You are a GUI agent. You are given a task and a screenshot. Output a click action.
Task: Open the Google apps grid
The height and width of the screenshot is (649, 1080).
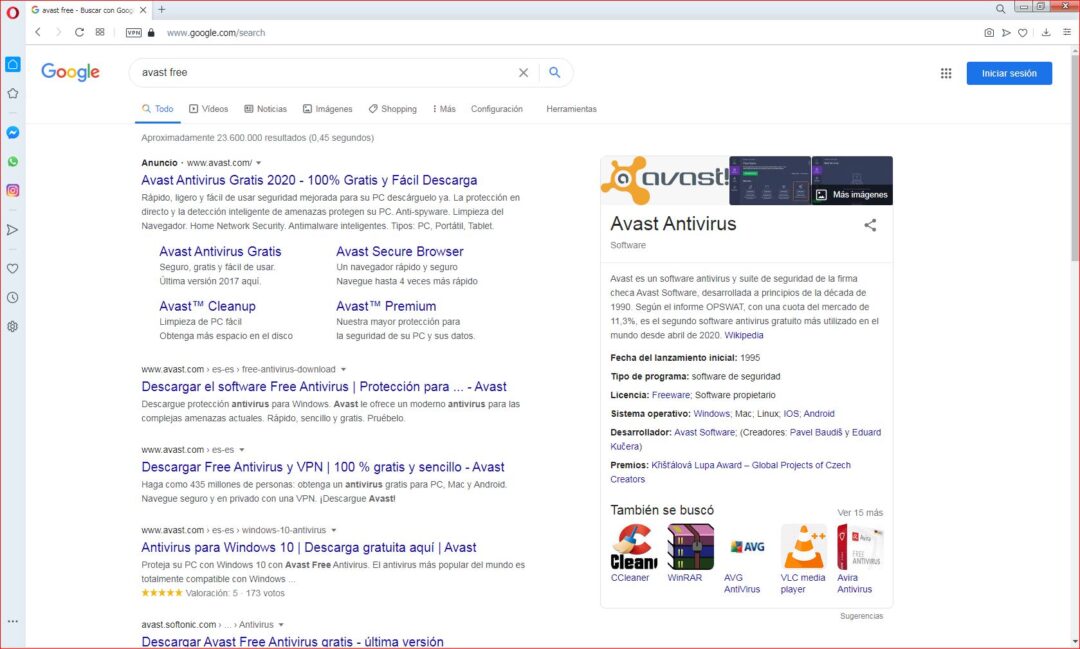pos(946,73)
